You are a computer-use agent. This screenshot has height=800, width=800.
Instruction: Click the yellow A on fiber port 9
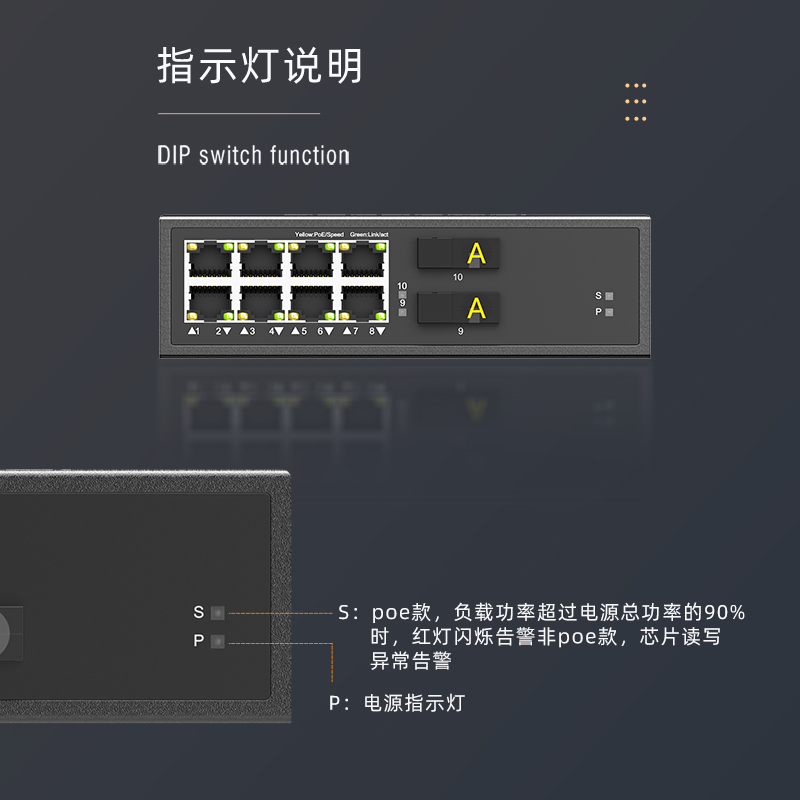(476, 308)
